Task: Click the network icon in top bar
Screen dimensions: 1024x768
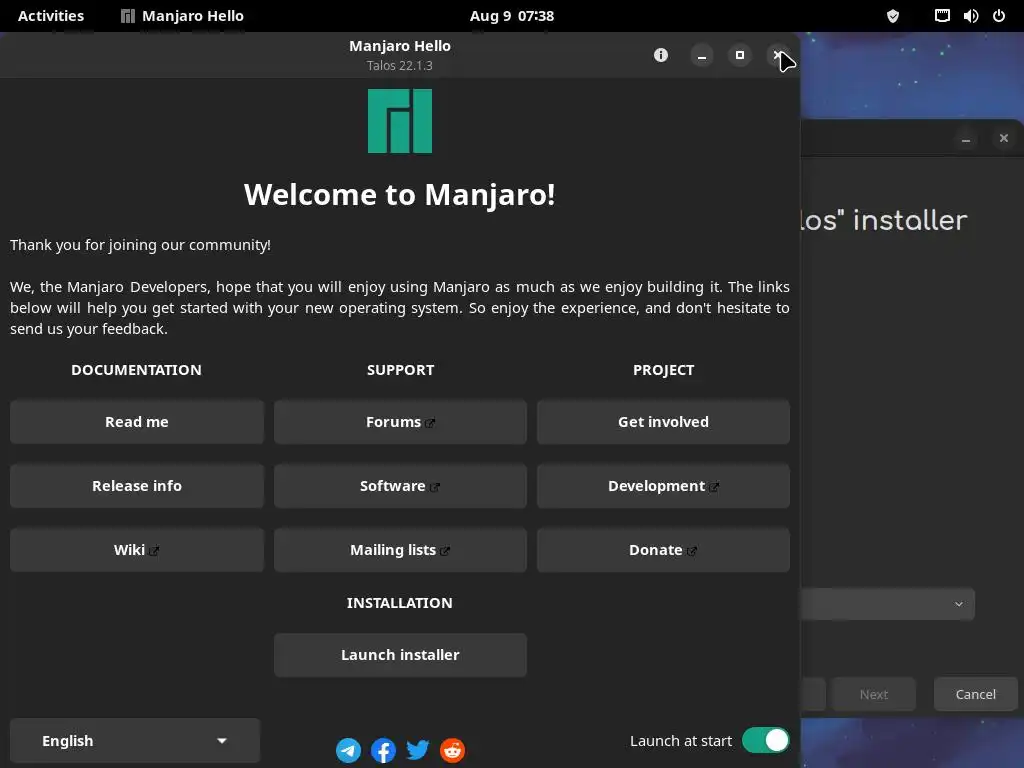Action: pyautogui.click(x=942, y=16)
